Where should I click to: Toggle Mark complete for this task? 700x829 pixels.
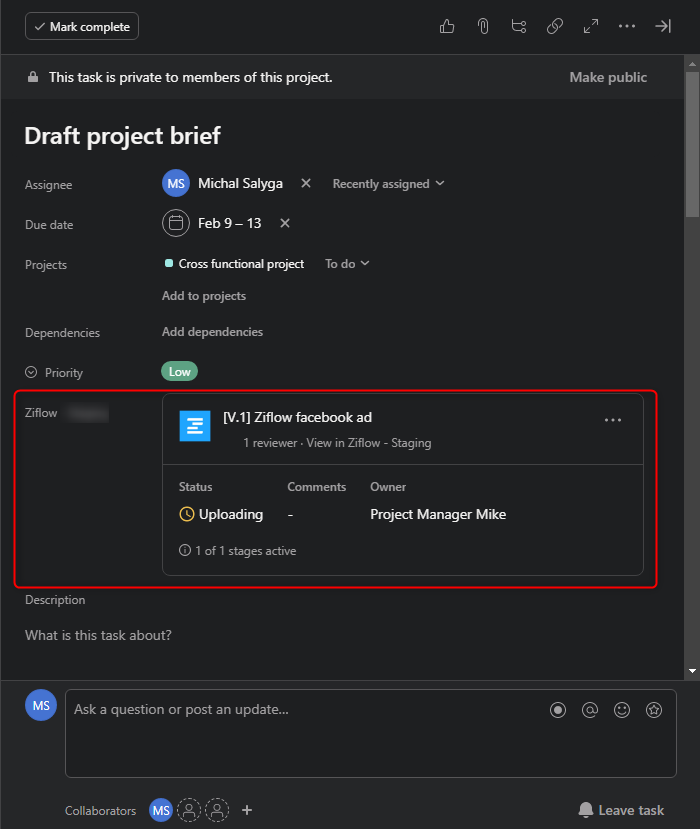click(x=82, y=27)
